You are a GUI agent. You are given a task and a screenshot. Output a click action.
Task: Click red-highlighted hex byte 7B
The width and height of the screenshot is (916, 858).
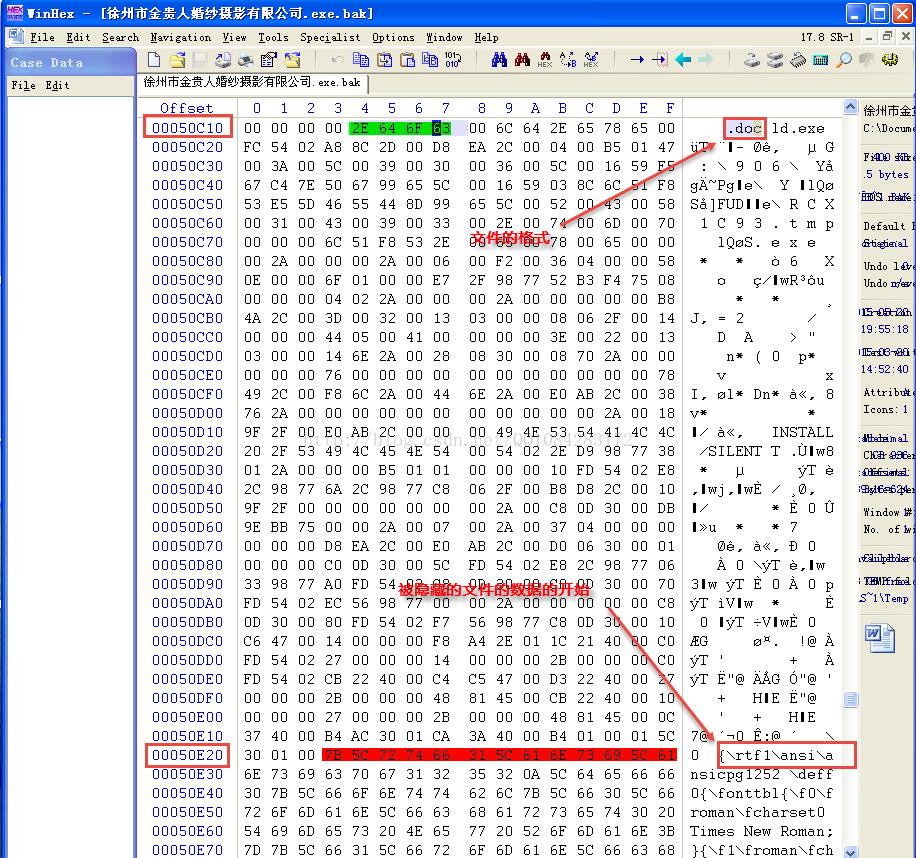coord(332,755)
